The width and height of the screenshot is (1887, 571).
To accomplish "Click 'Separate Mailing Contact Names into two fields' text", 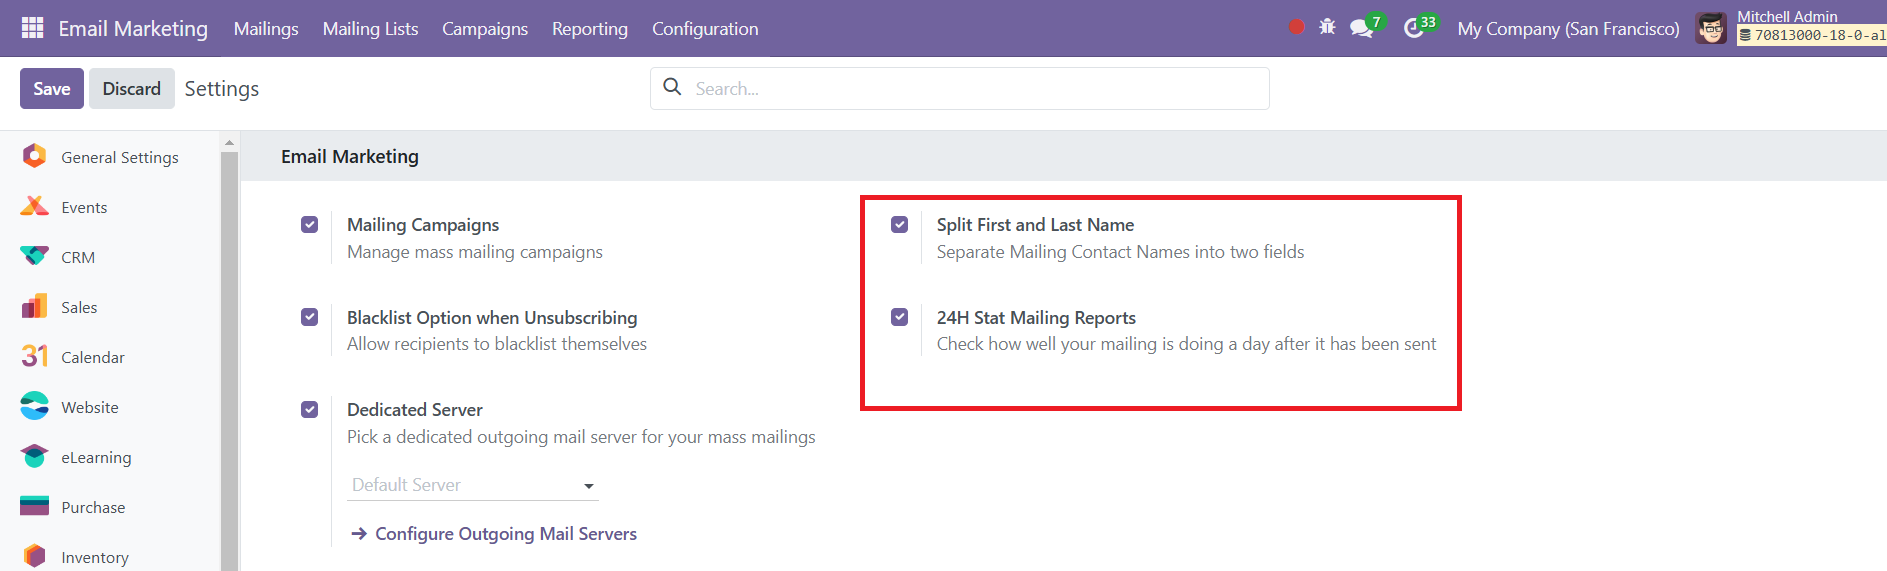I will pos(1120,252).
